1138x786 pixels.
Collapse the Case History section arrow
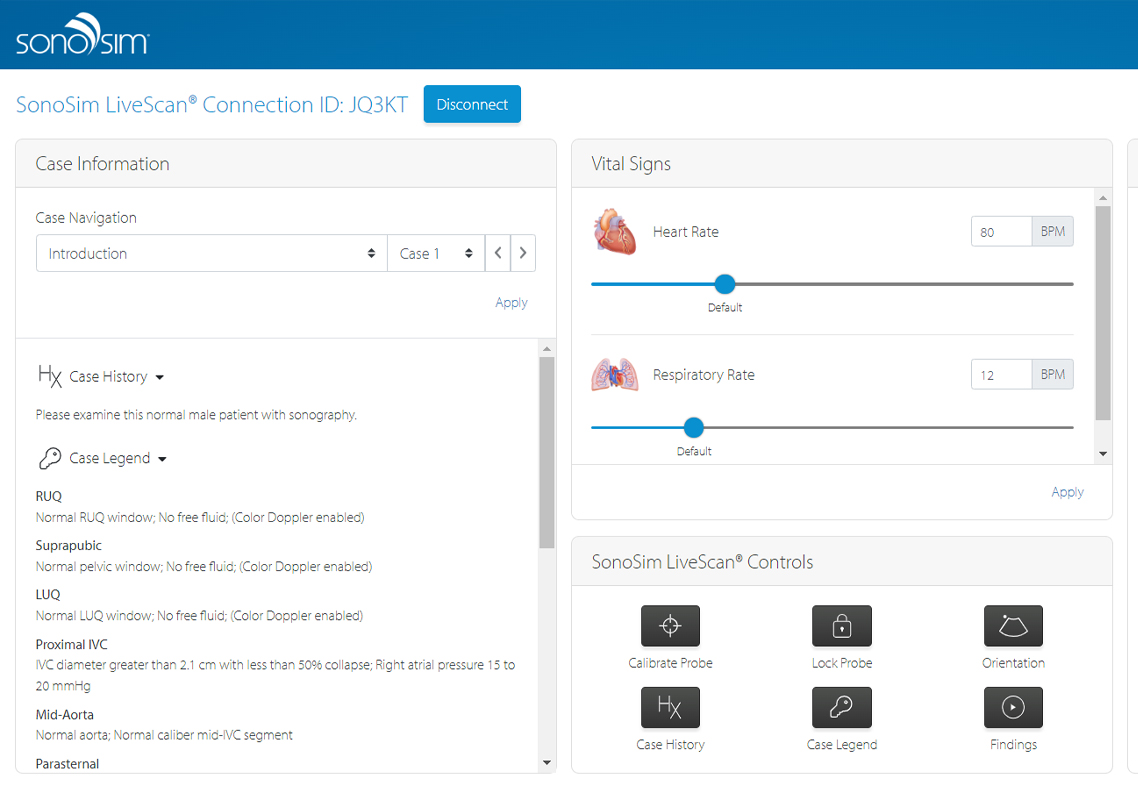pyautogui.click(x=160, y=377)
